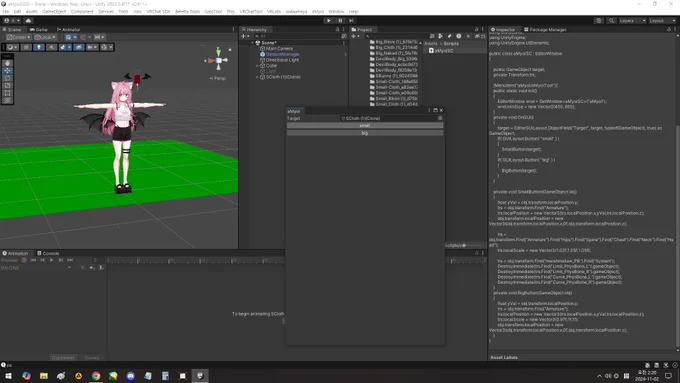Click Curves button in Animation panel
This screenshot has width=680, height=383.
tap(92, 358)
